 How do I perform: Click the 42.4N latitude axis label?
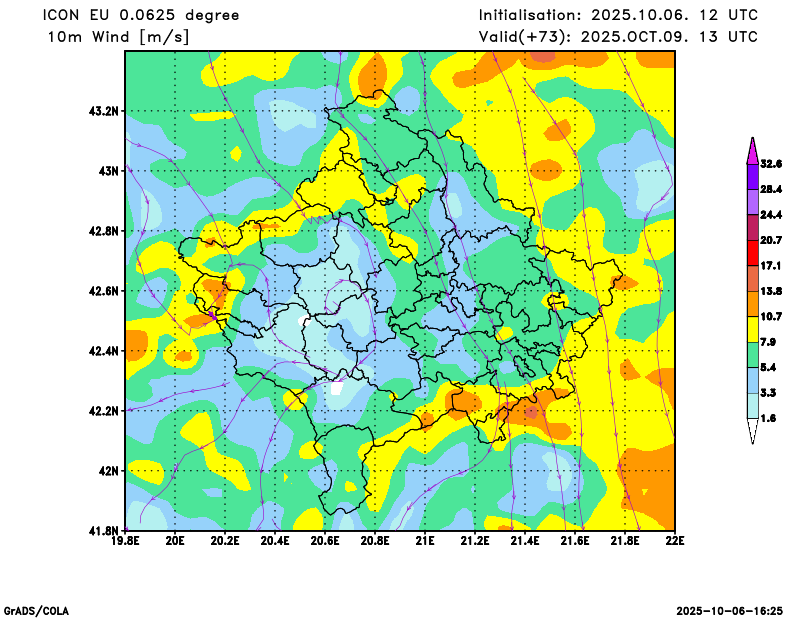point(103,351)
